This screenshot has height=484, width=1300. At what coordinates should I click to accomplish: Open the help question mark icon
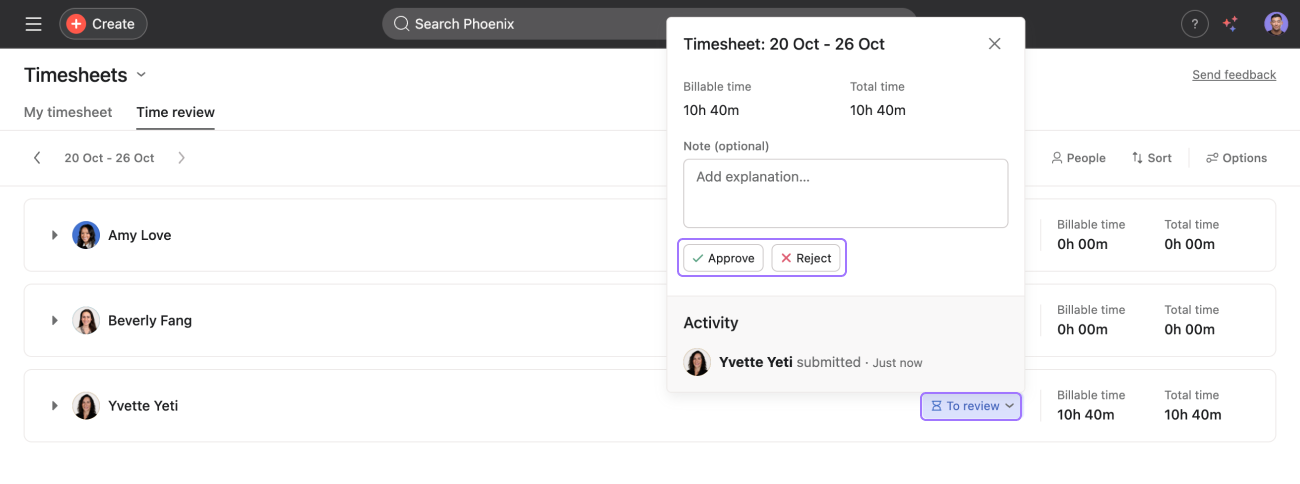pyautogui.click(x=1194, y=24)
